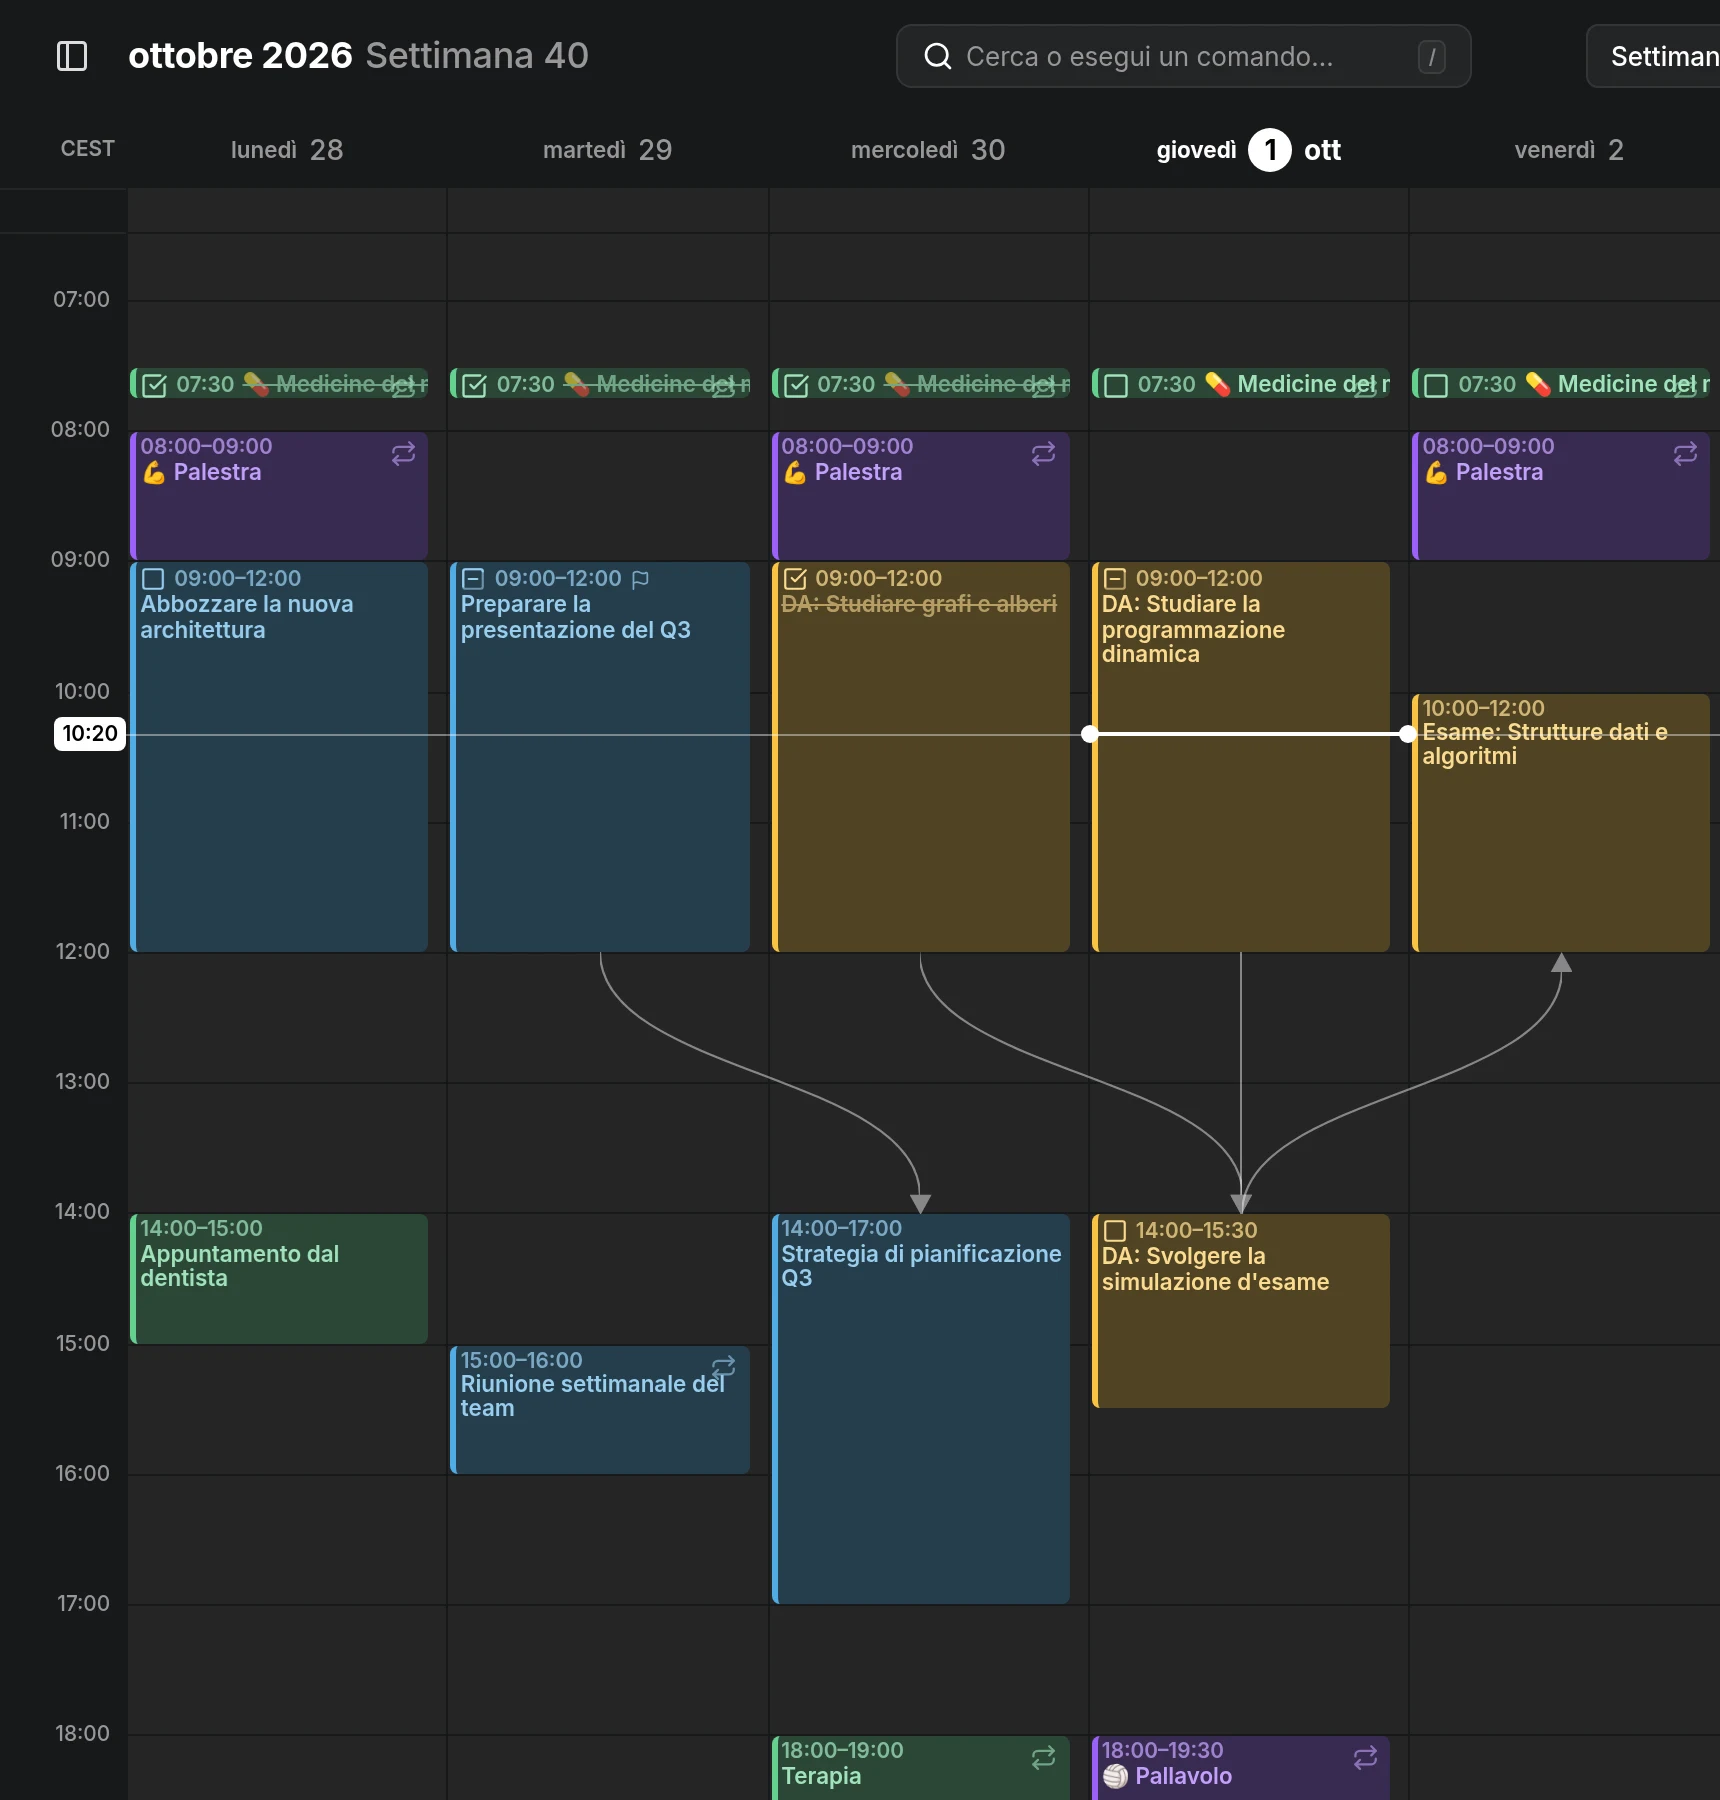
Task: Check Friday's 07:30 Medicine task
Action: (1436, 385)
